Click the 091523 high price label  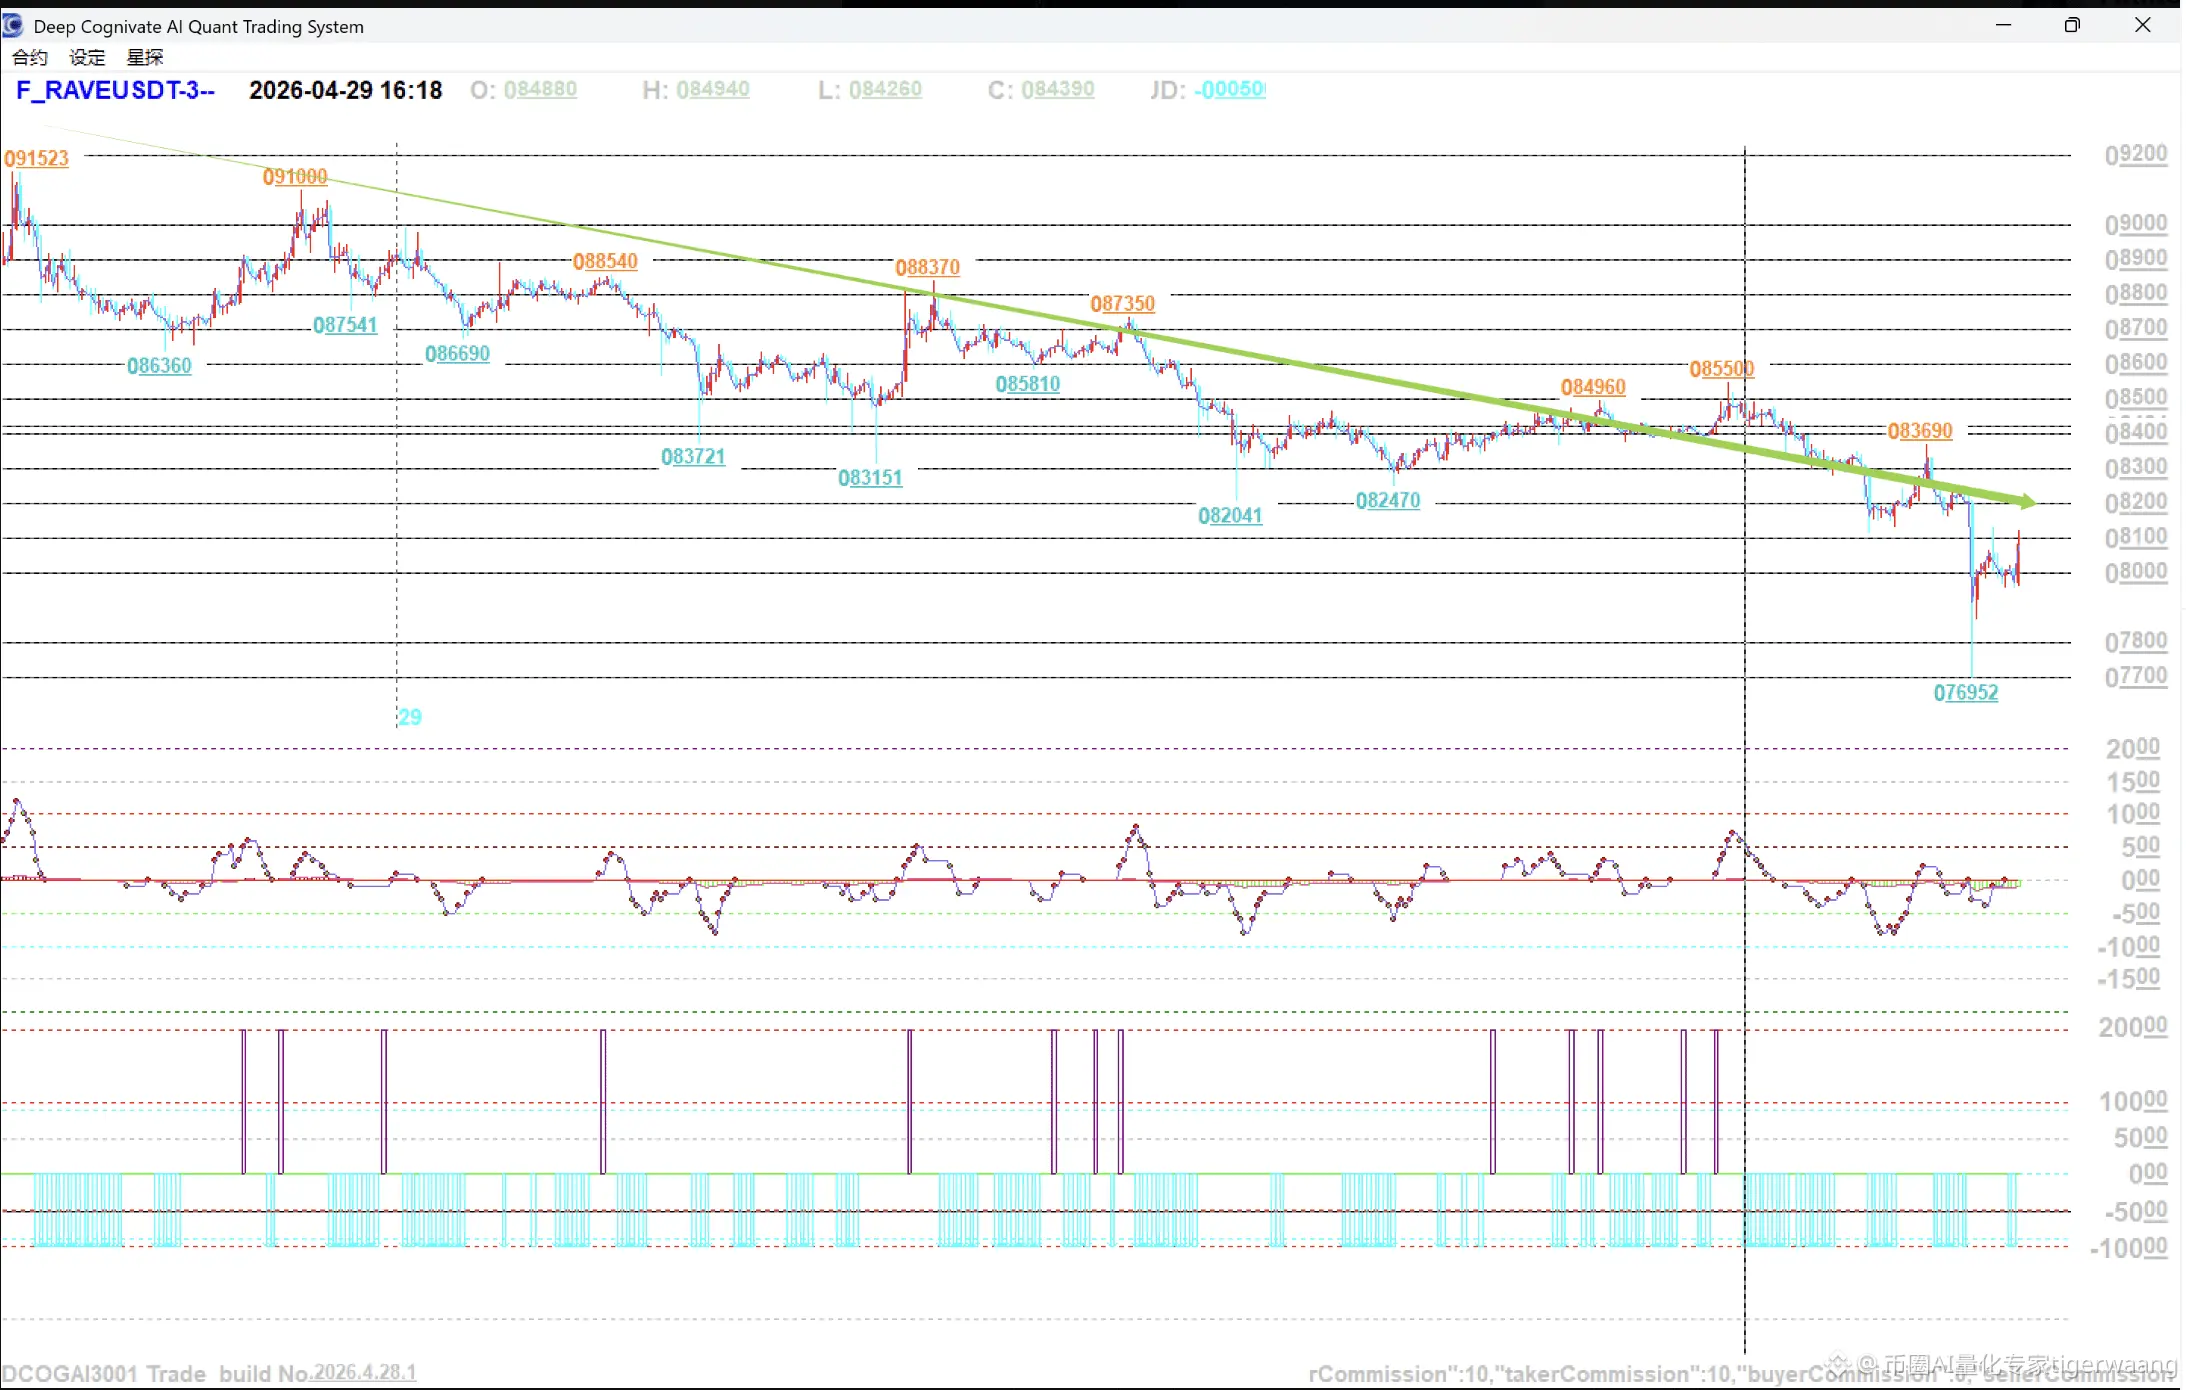36,158
